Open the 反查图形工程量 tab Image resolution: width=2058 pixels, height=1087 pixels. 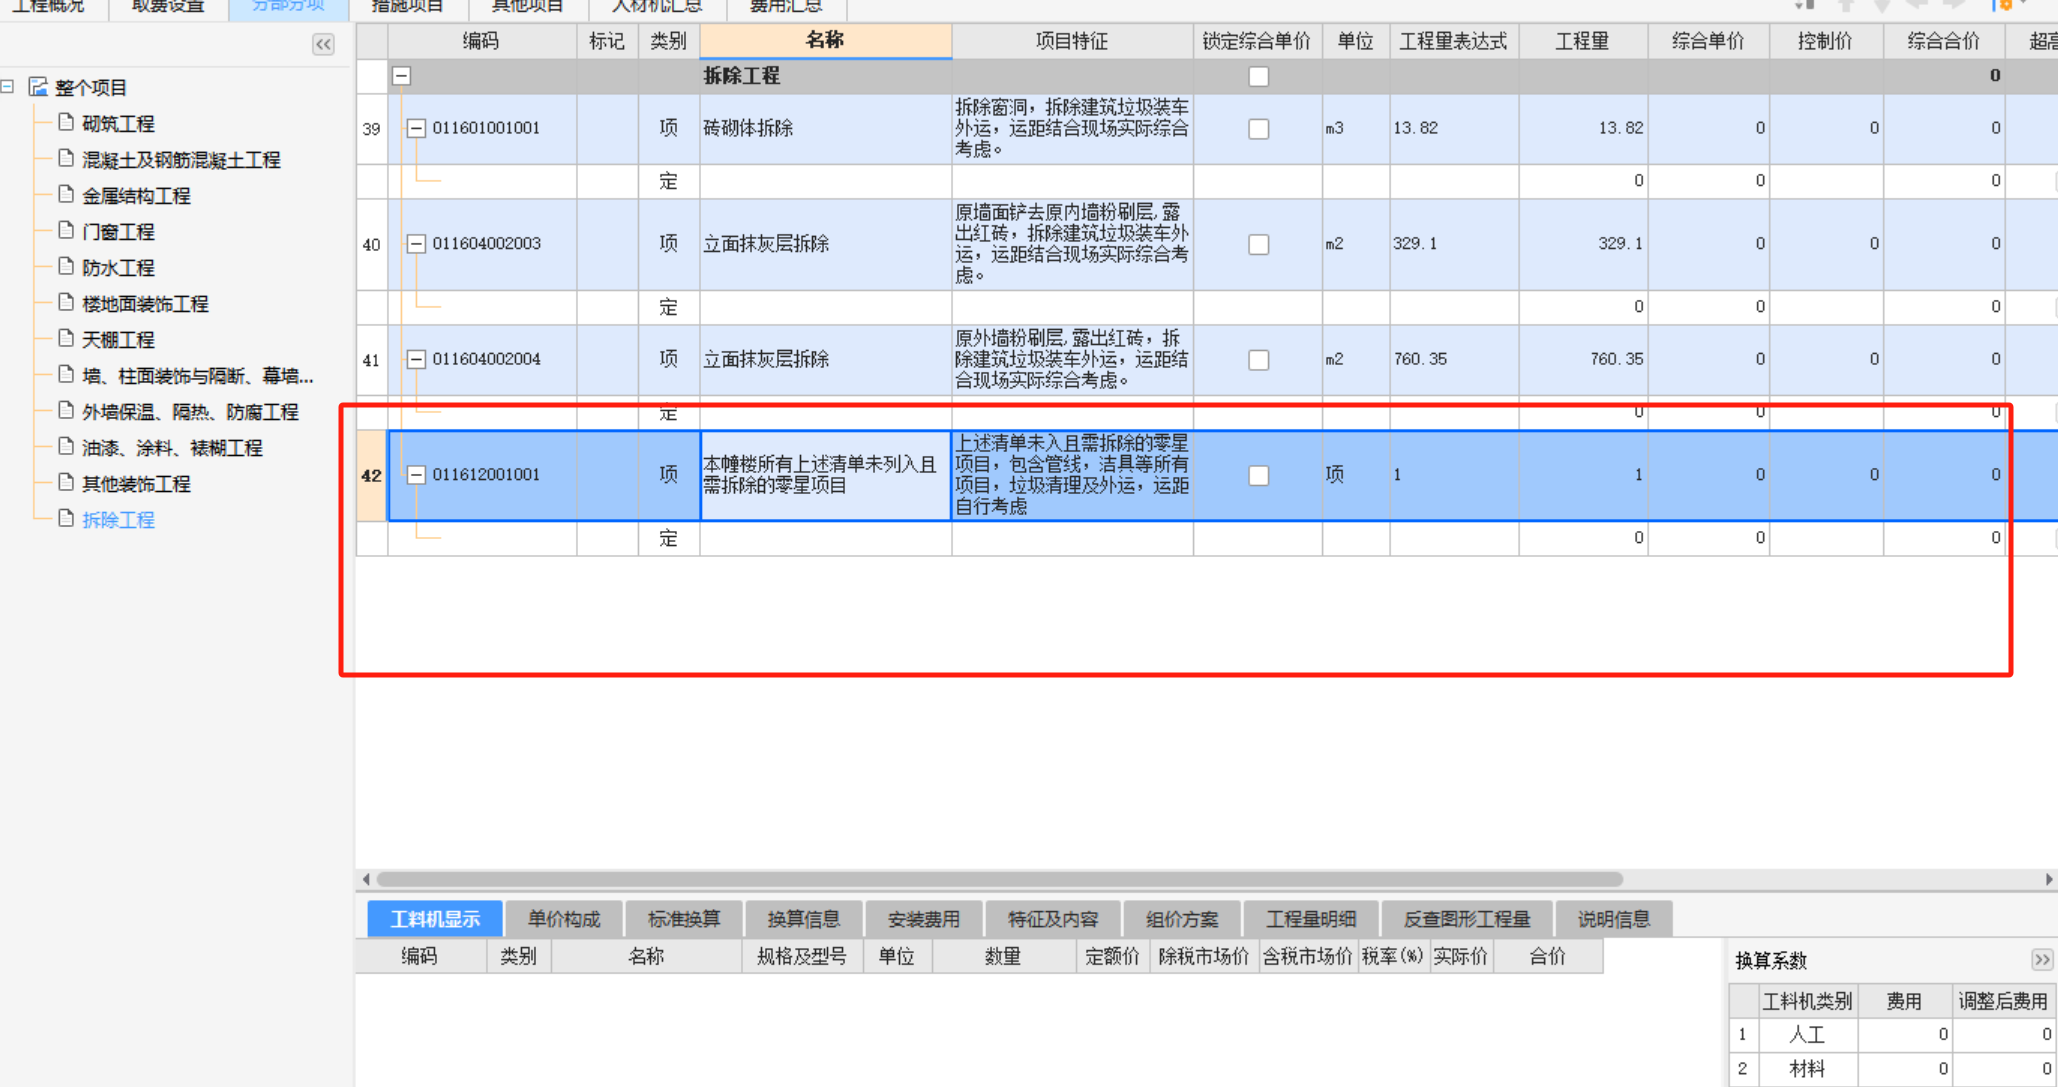(1467, 919)
